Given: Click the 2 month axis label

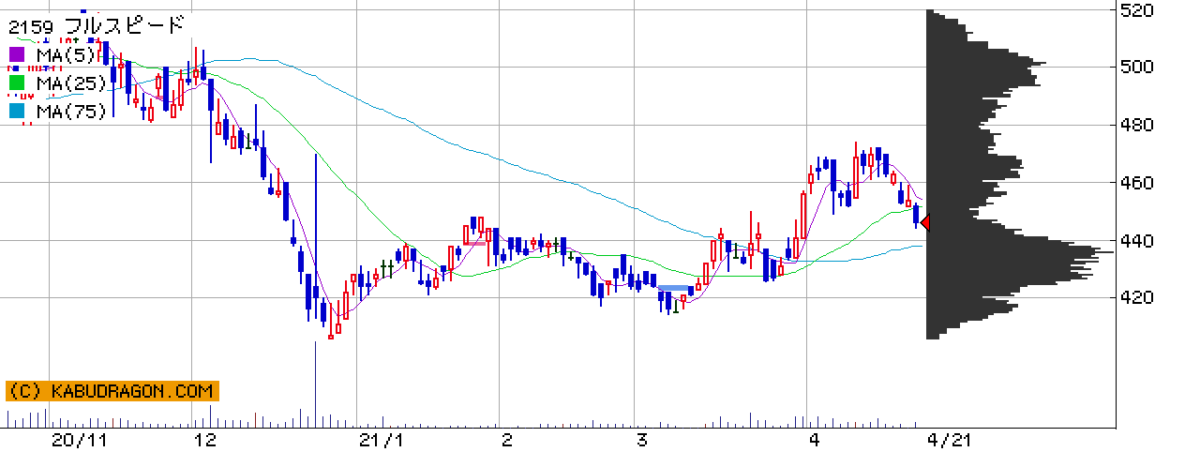Looking at the screenshot, I should (x=507, y=440).
